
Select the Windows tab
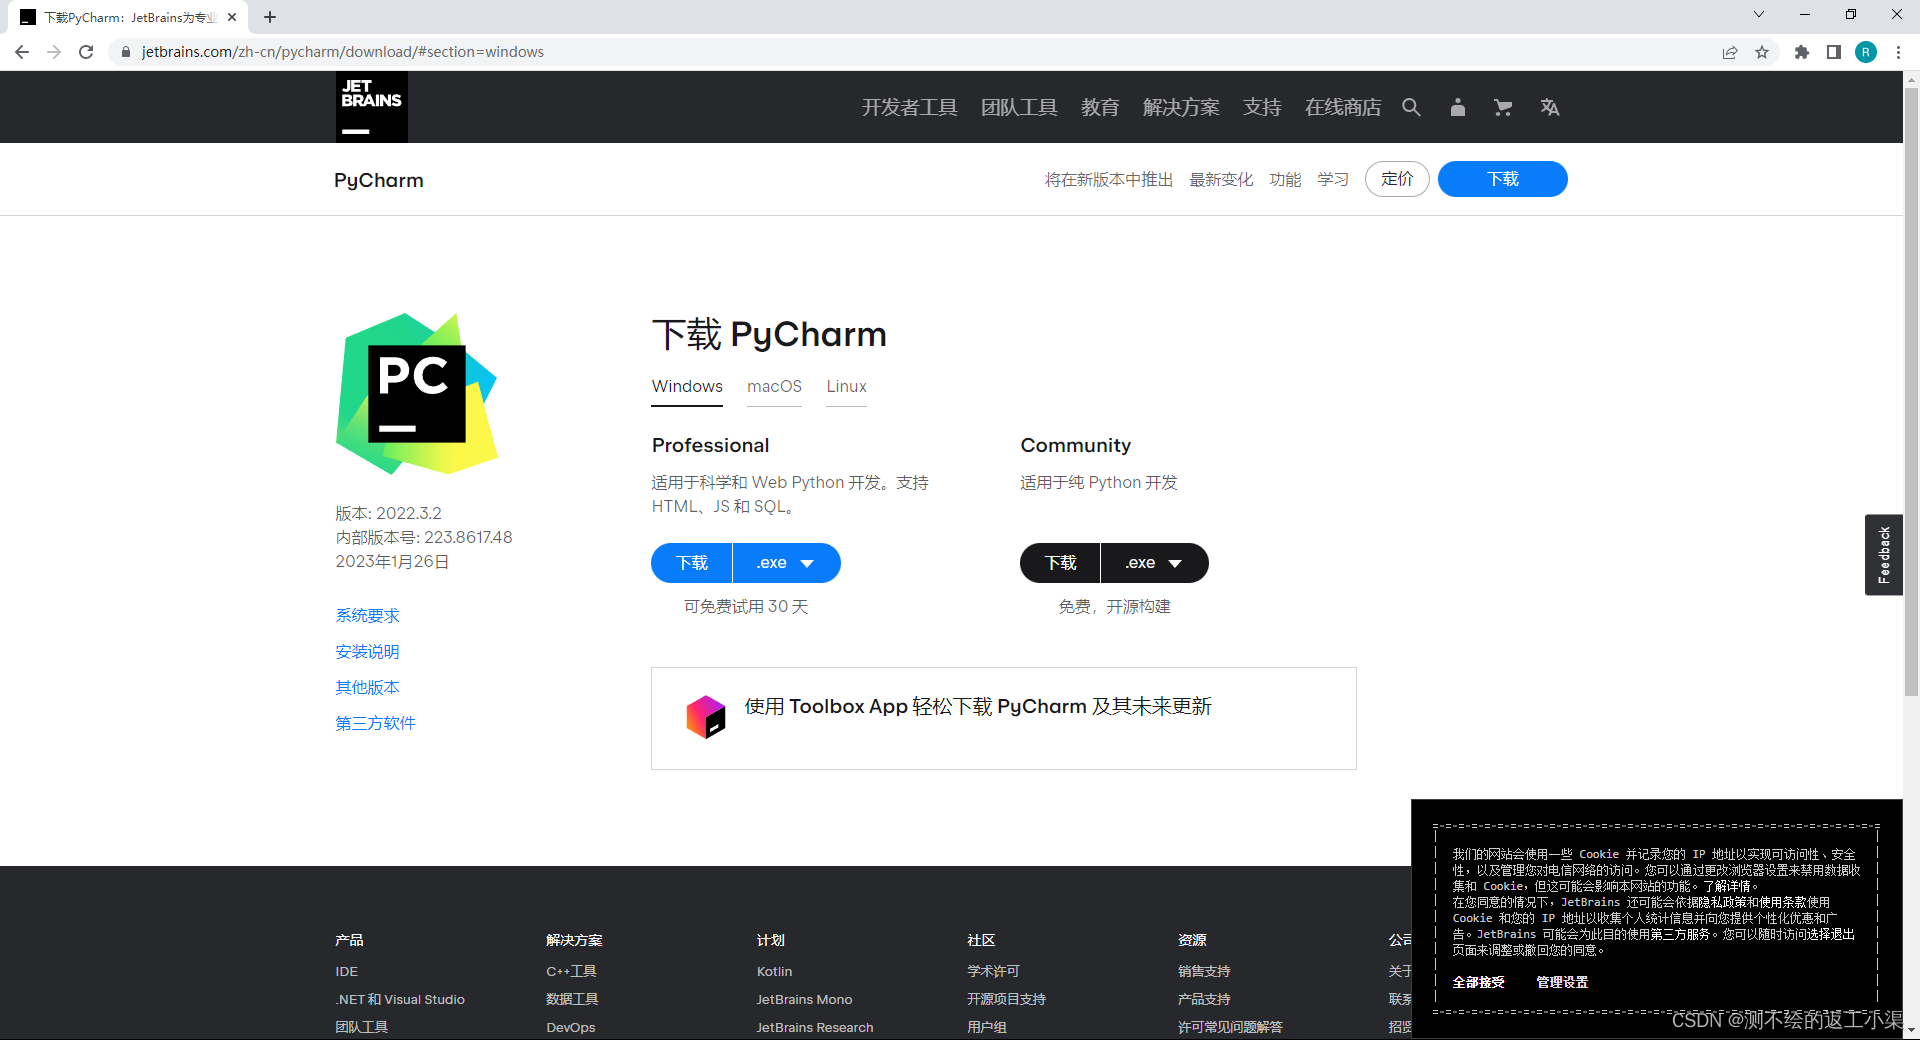pyautogui.click(x=687, y=387)
